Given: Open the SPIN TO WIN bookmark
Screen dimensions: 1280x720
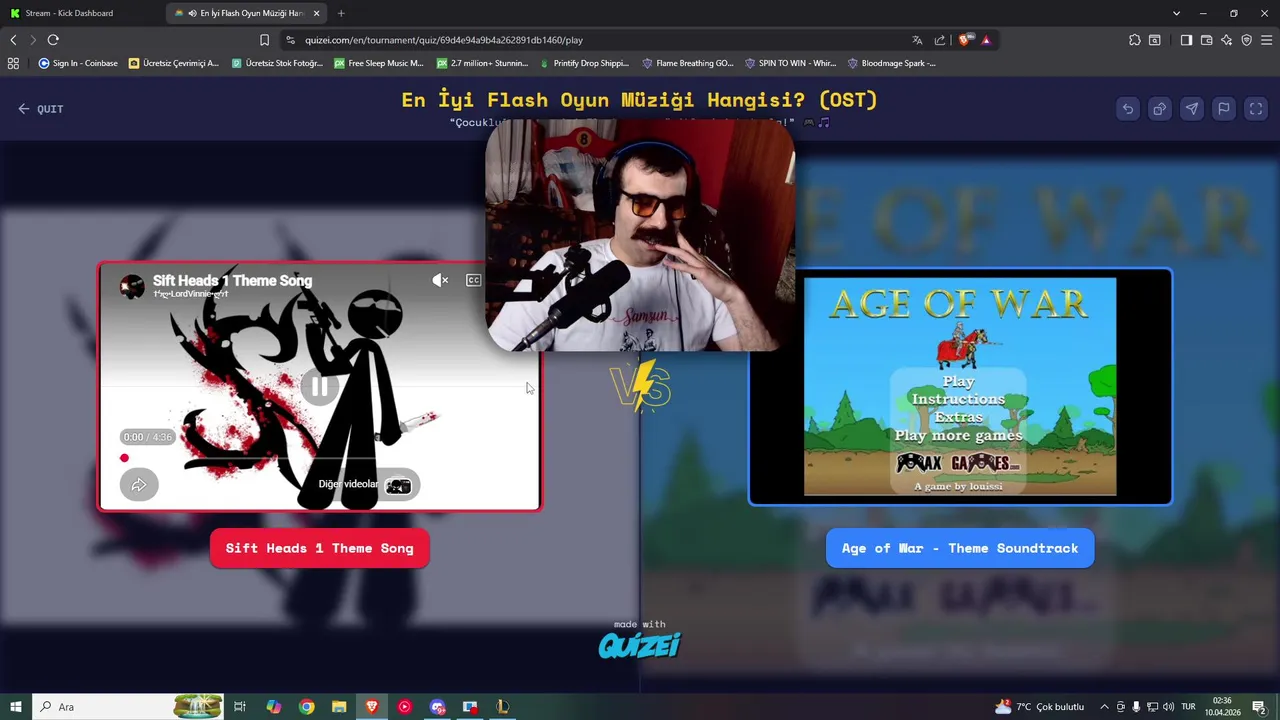Looking at the screenshot, I should click(790, 63).
